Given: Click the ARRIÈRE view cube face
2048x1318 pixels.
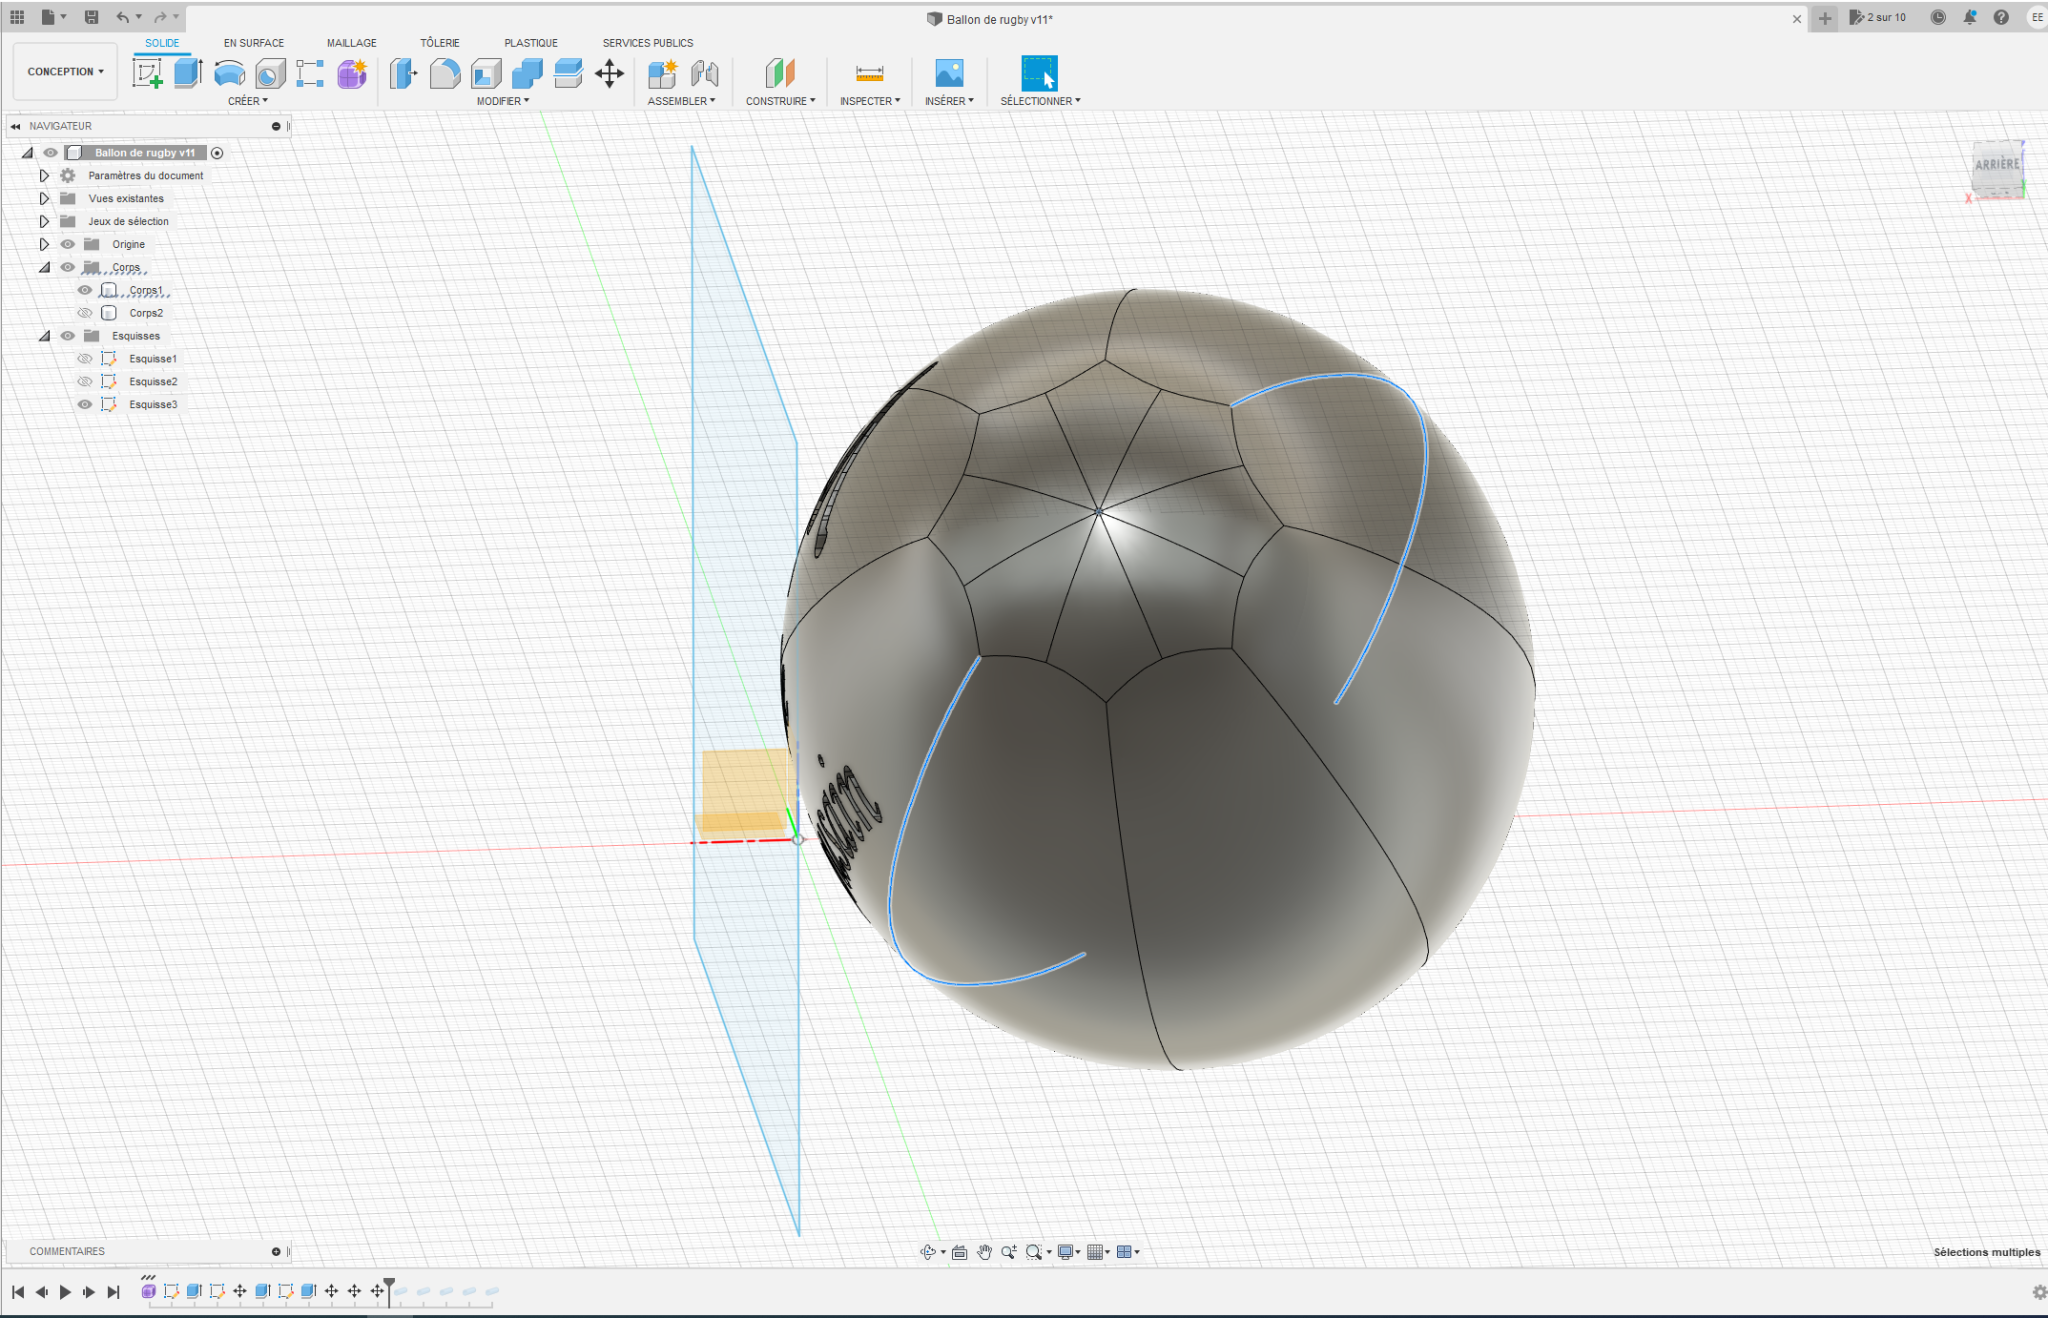Looking at the screenshot, I should tap(1997, 165).
